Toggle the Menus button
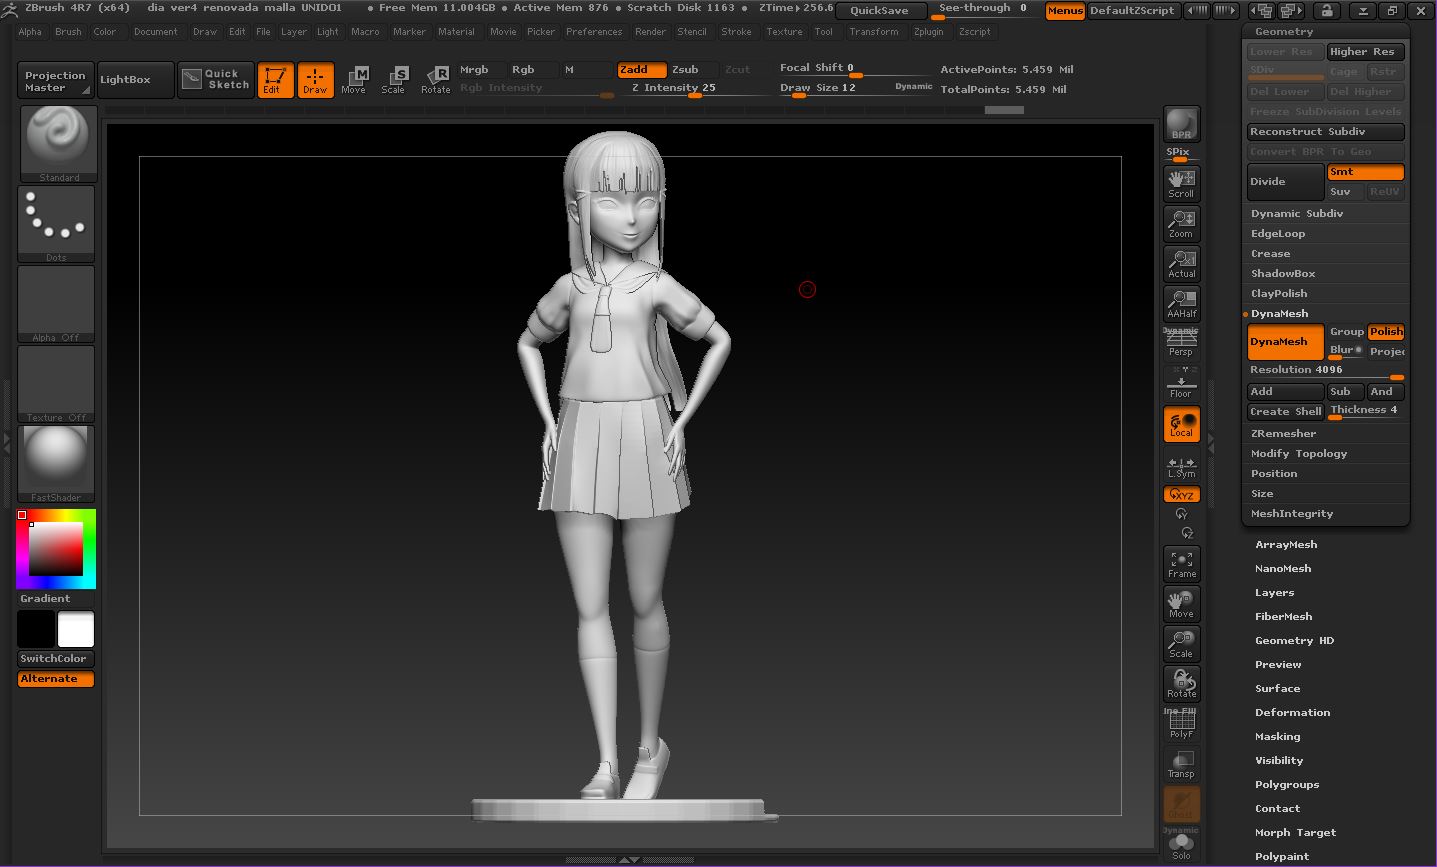 tap(1065, 11)
